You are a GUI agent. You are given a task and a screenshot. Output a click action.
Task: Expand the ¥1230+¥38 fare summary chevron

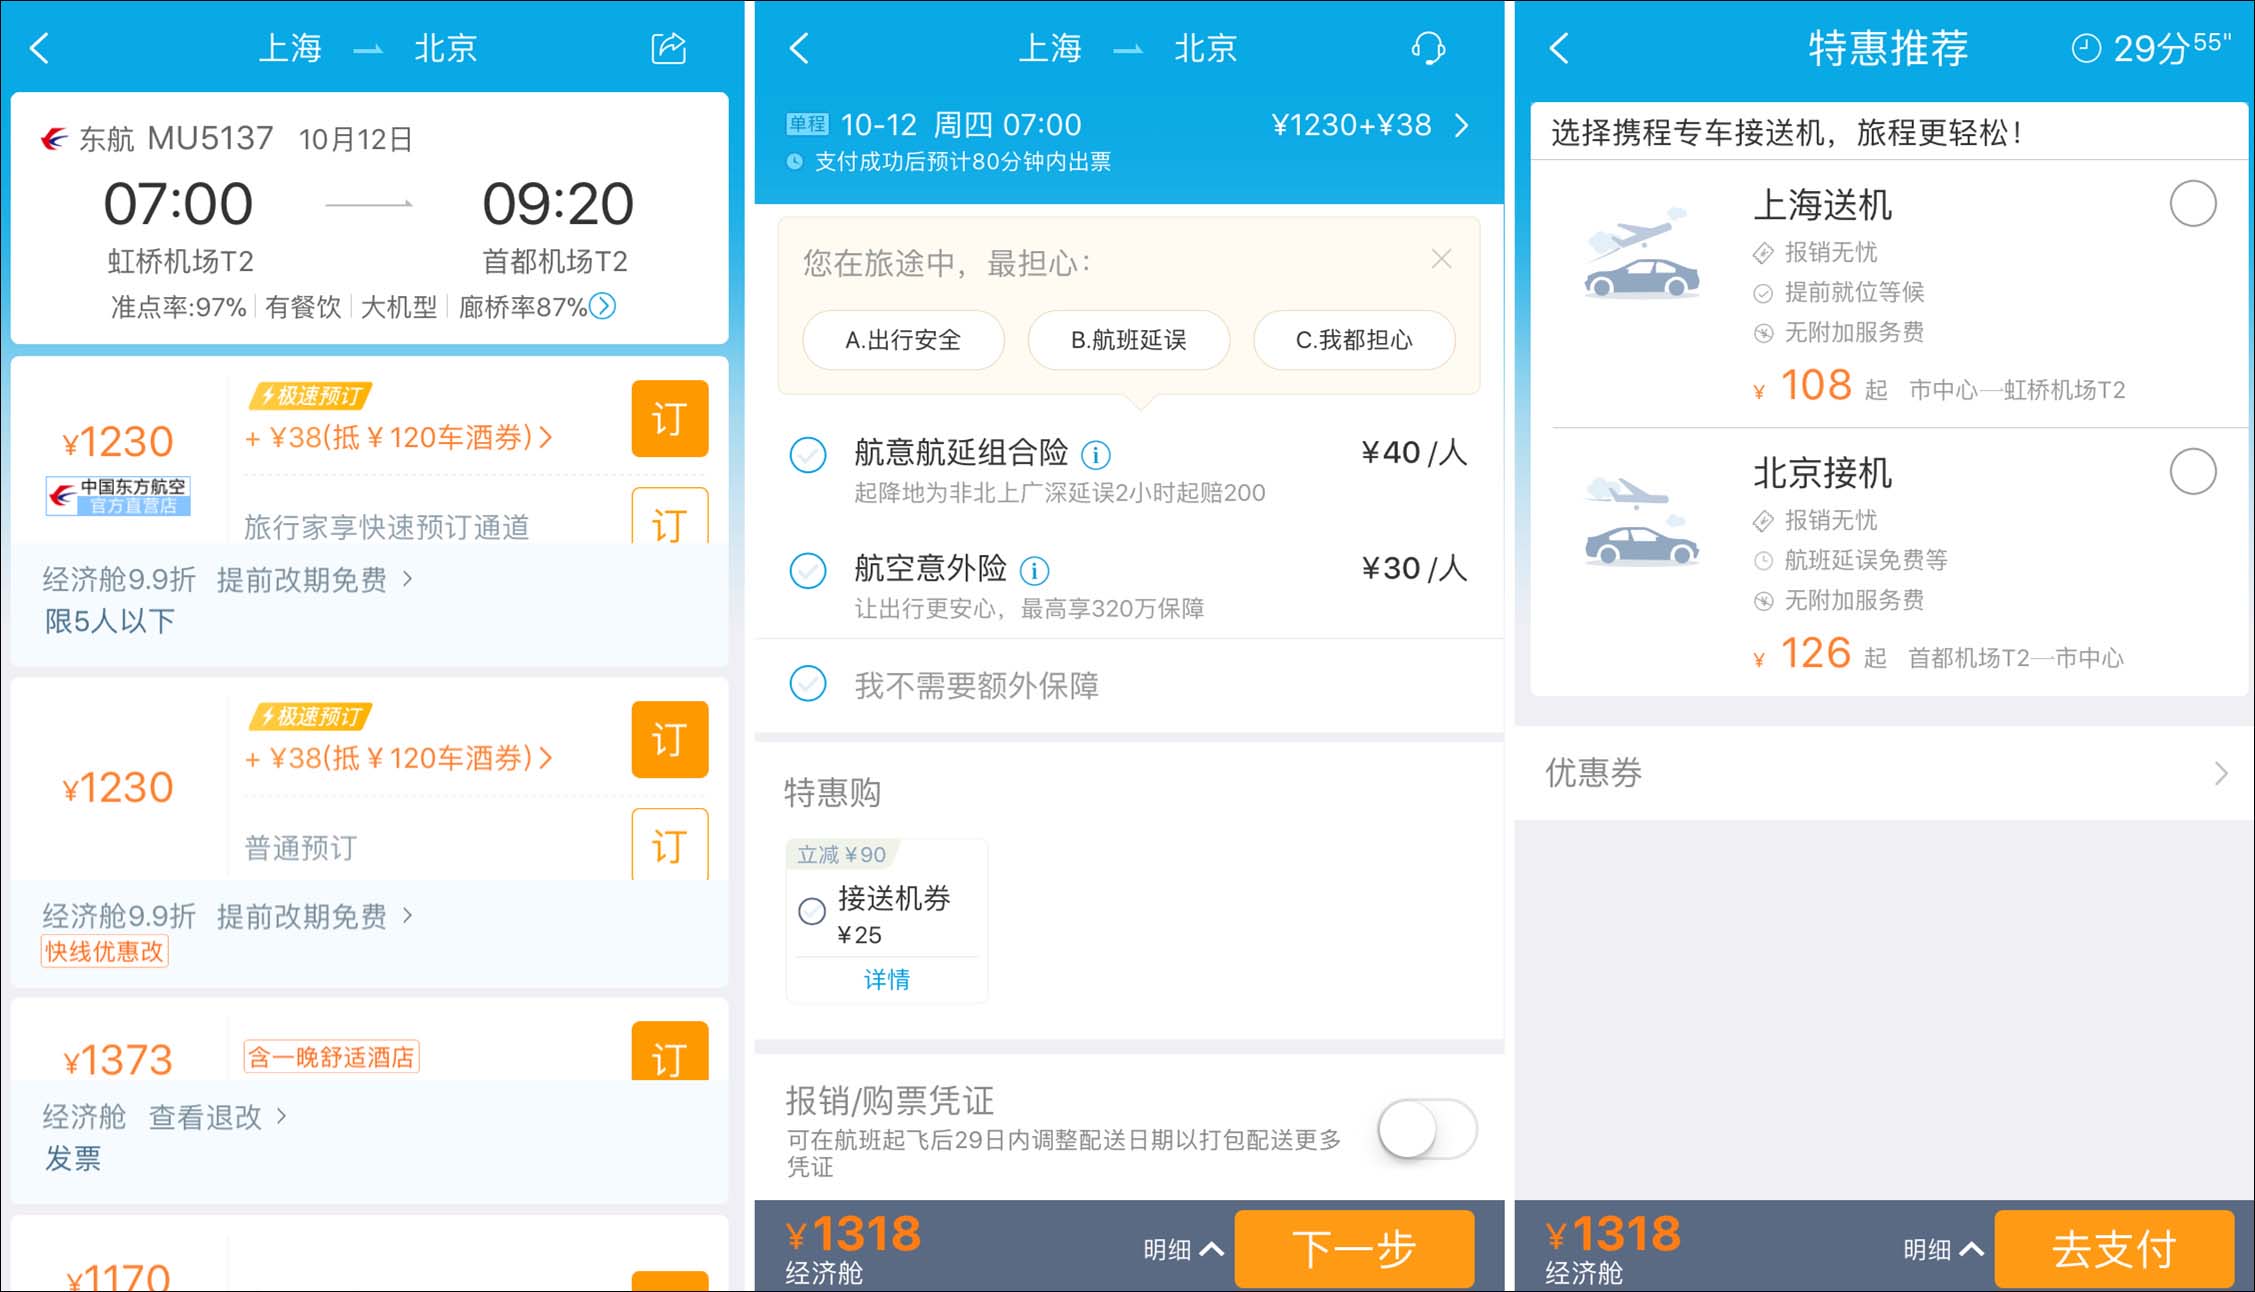(1462, 126)
